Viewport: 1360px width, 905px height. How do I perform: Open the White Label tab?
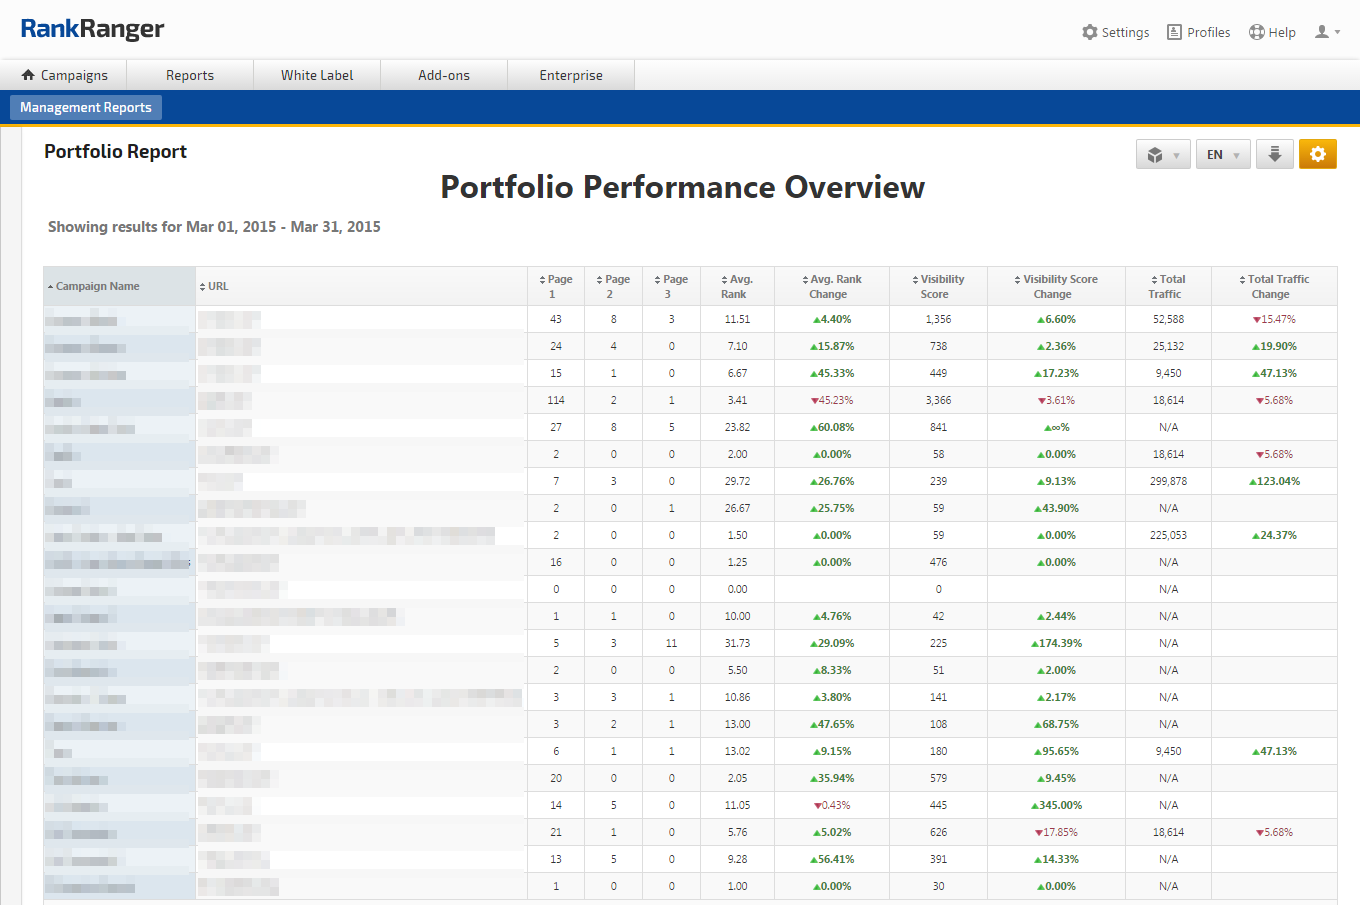[x=317, y=75]
